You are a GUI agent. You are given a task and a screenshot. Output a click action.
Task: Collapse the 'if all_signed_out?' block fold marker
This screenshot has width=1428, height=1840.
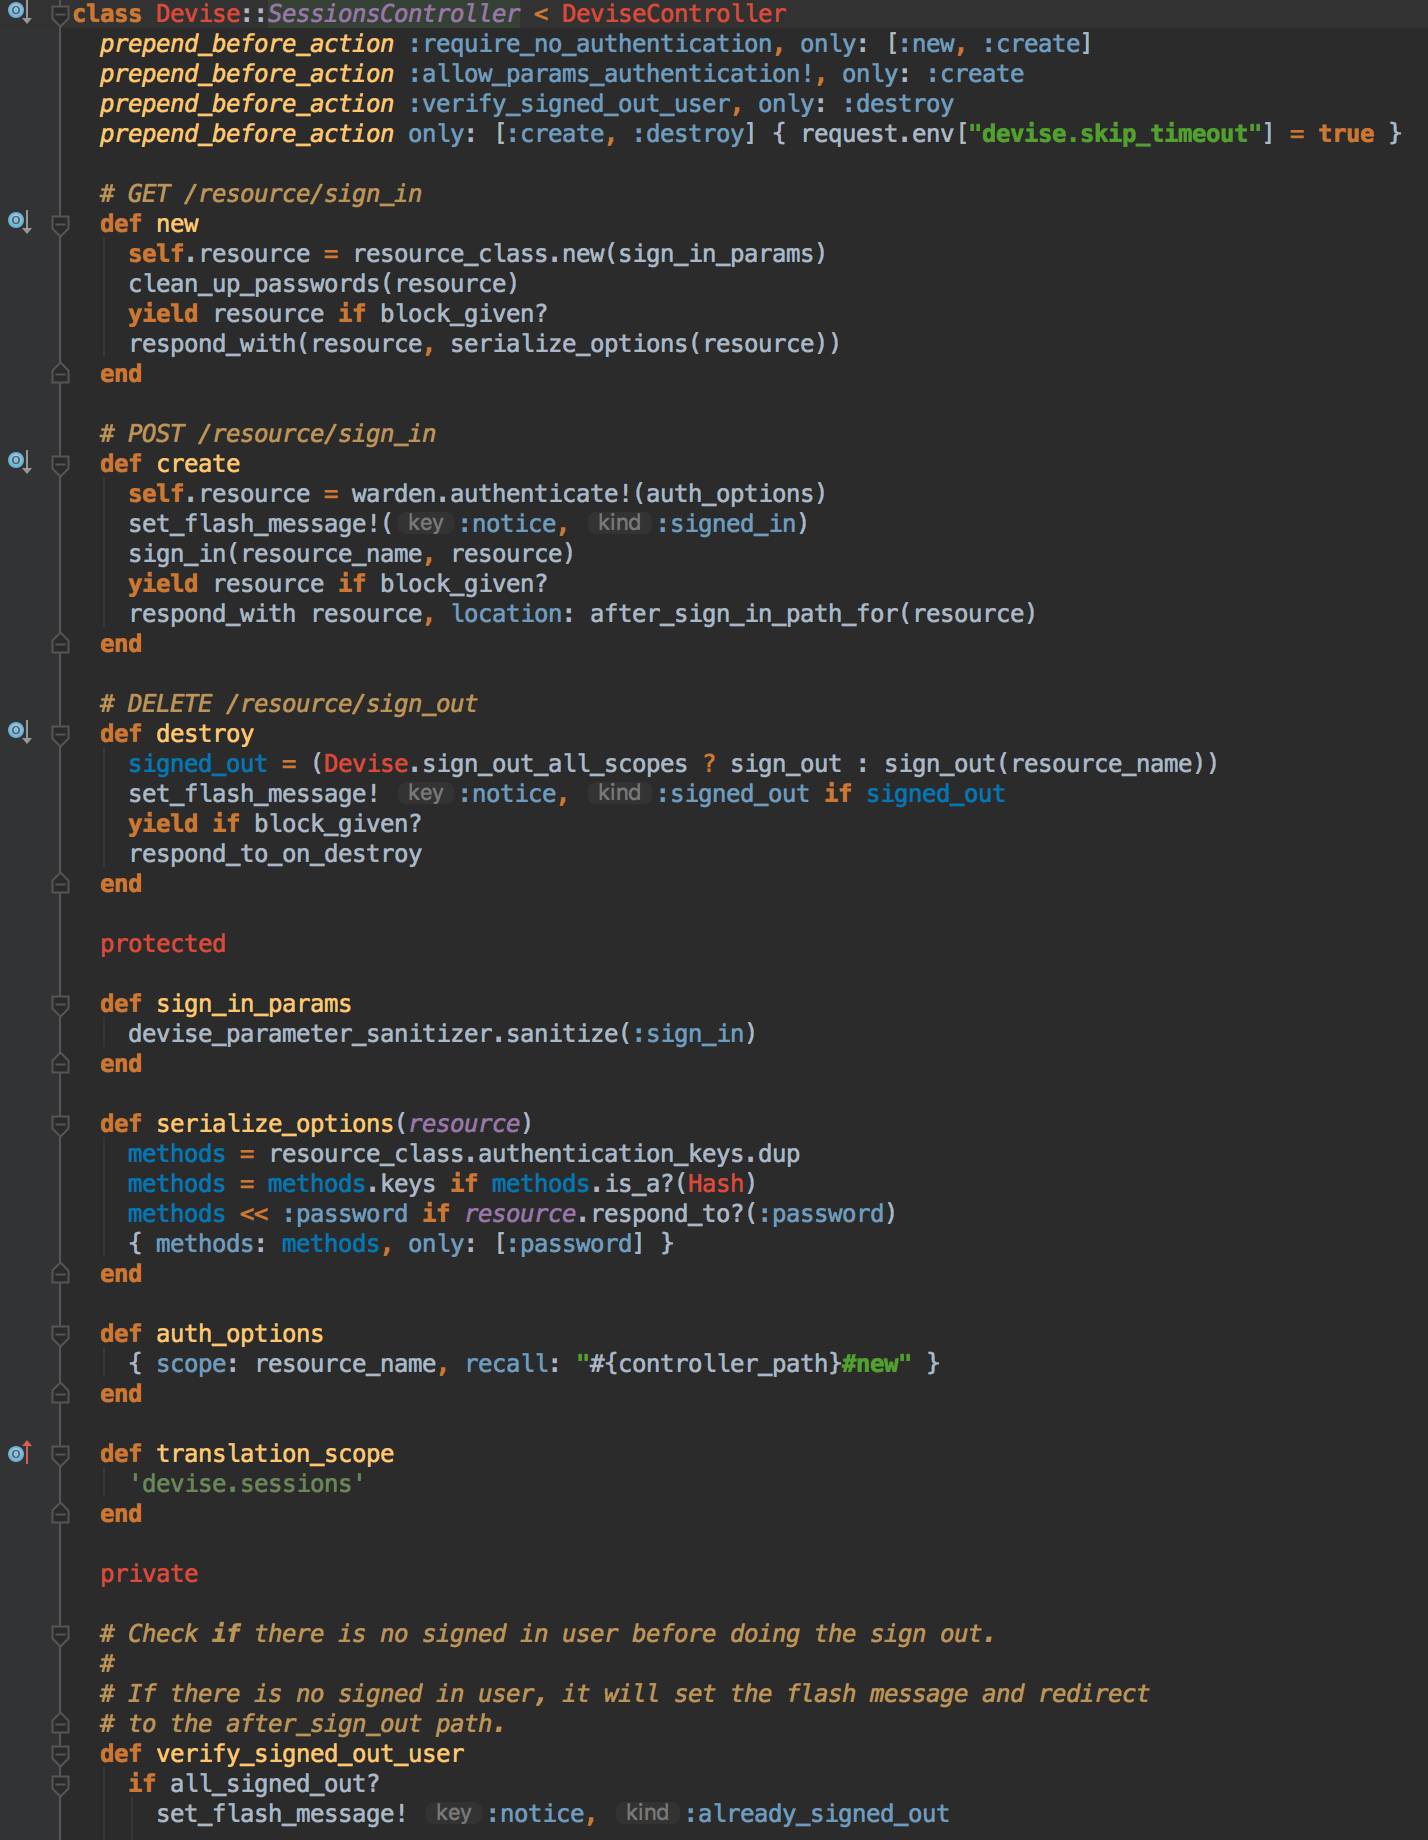(60, 1784)
